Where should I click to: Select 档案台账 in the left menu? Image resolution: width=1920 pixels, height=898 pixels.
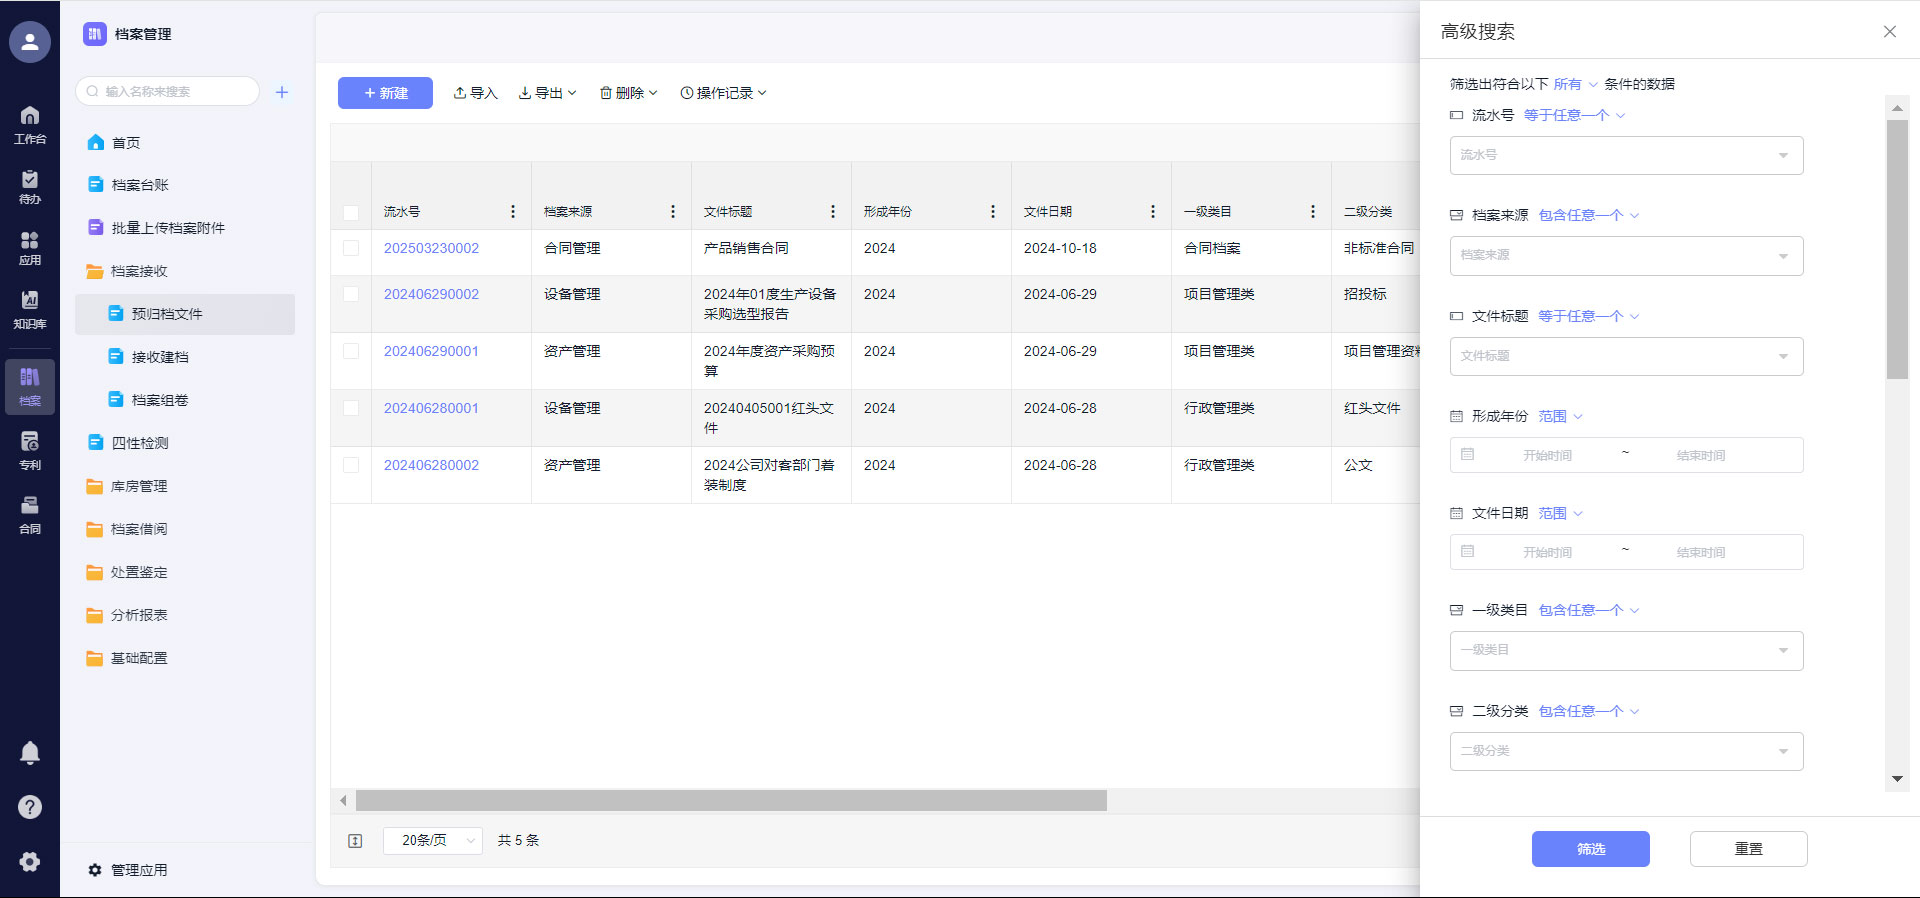(x=140, y=185)
